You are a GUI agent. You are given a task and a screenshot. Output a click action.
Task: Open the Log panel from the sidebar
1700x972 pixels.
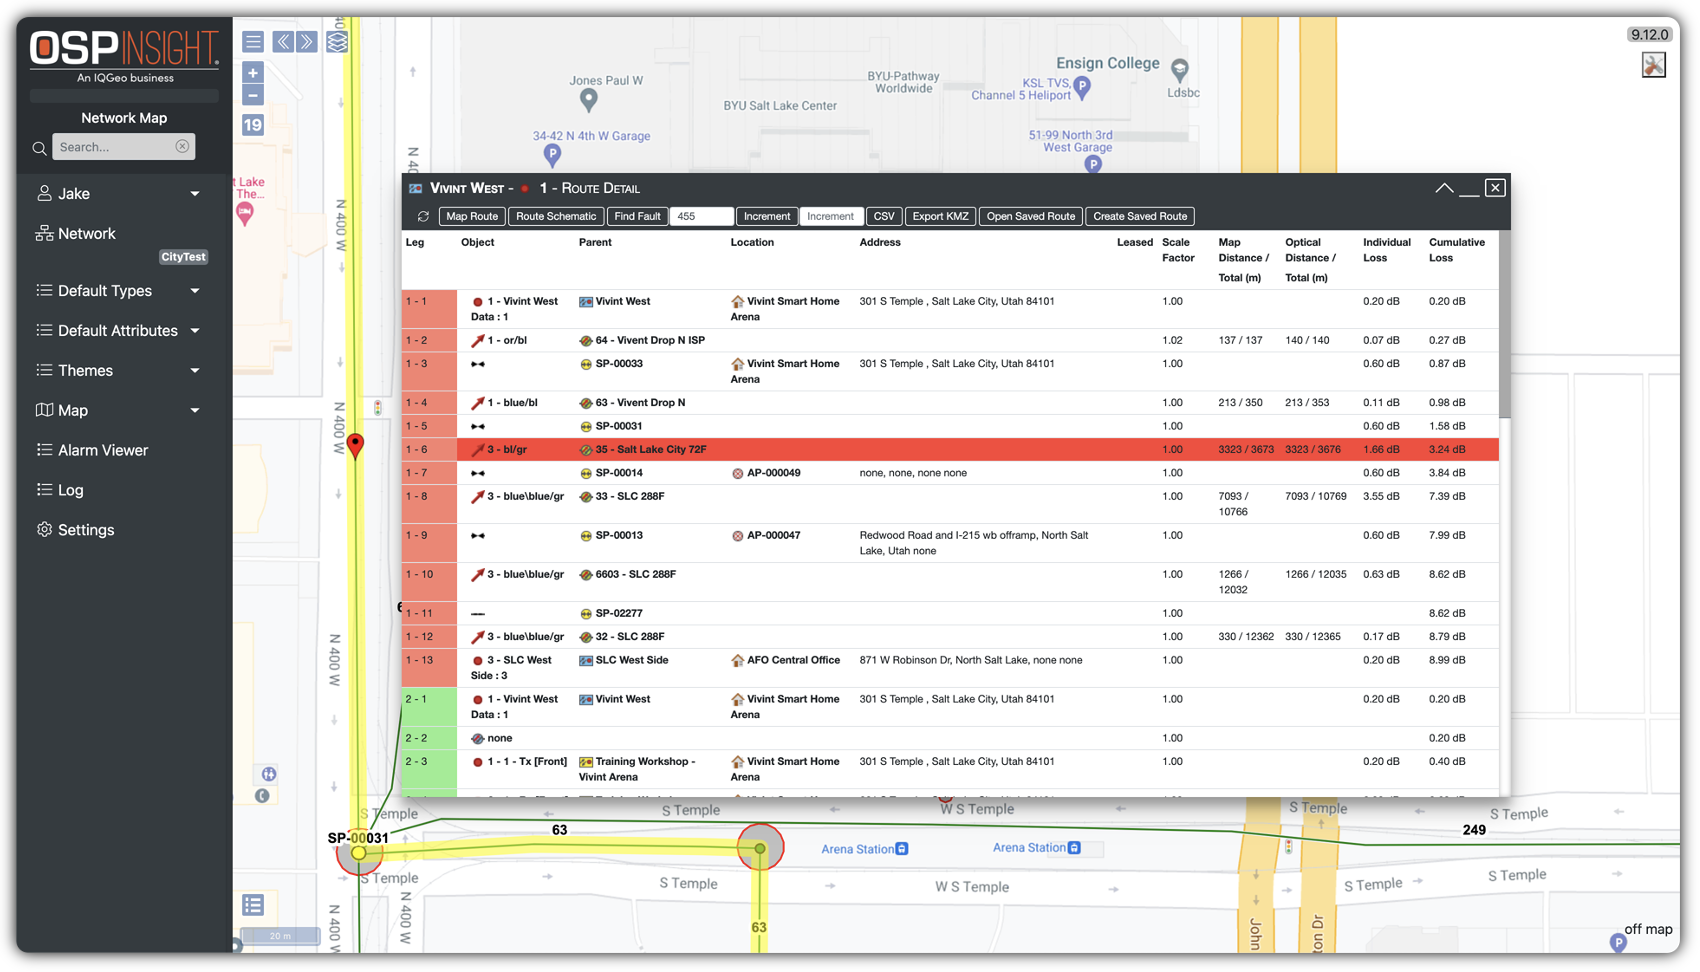(70, 490)
